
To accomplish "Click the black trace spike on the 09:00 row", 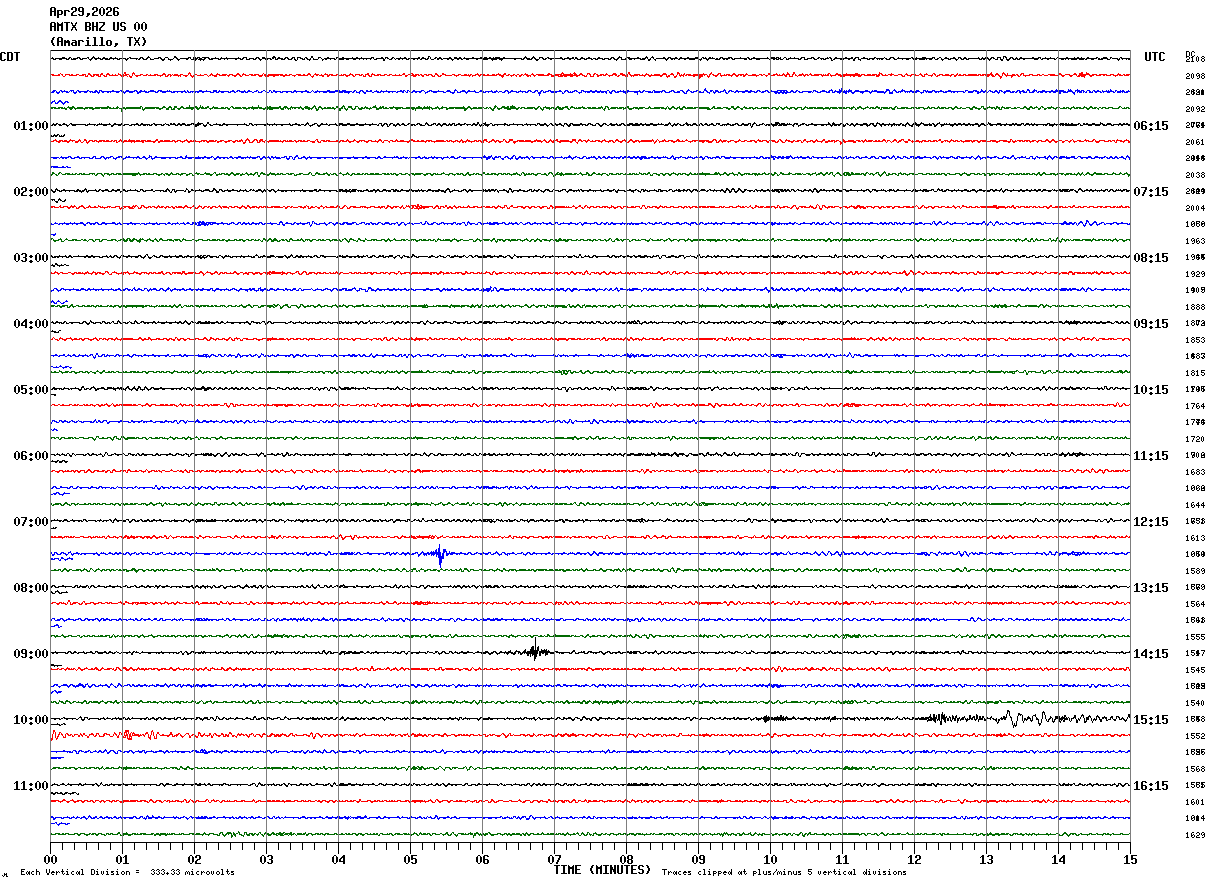I will click(535, 652).
